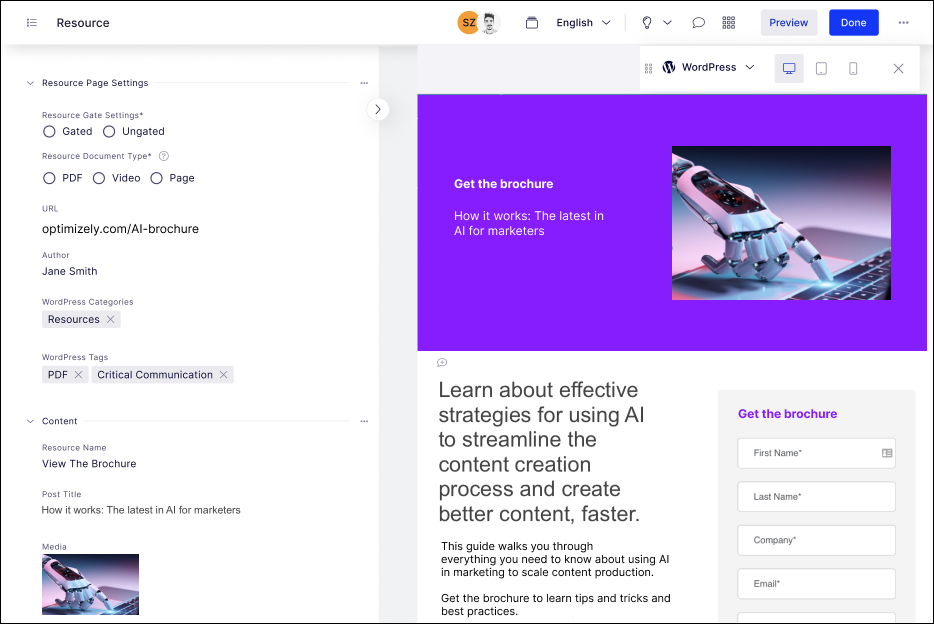Viewport: 934px width, 624px height.
Task: Open the WordPress integration icon menu
Action: [x=668, y=67]
